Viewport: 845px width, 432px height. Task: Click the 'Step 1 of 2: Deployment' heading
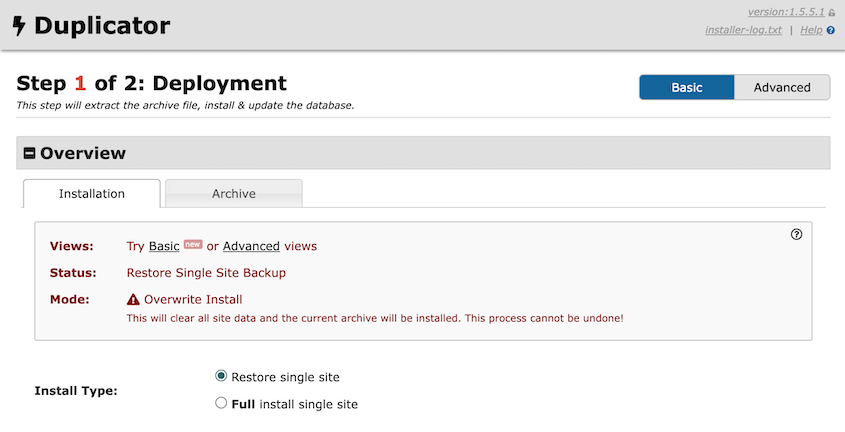point(151,83)
